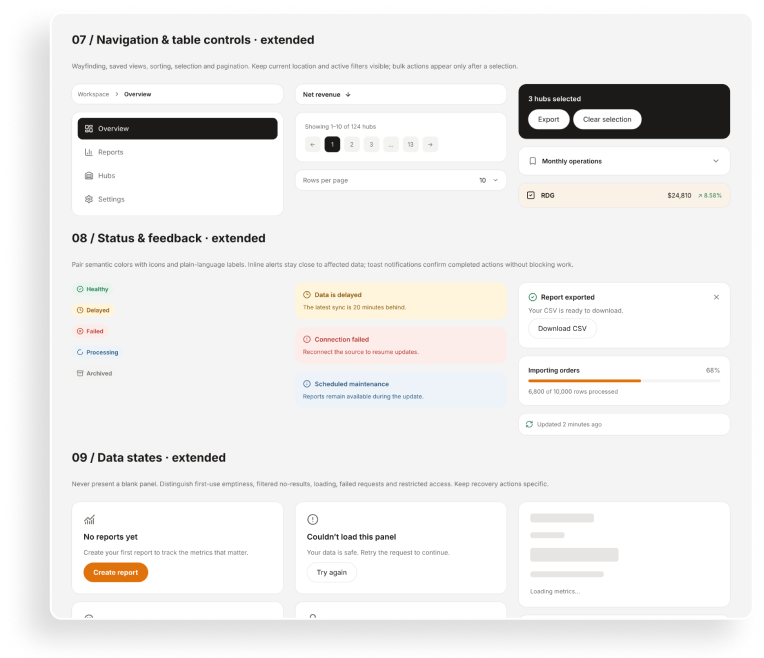Click the 6,800 of 10,000 rows text
The width and height of the screenshot is (764, 658).
(x=573, y=391)
